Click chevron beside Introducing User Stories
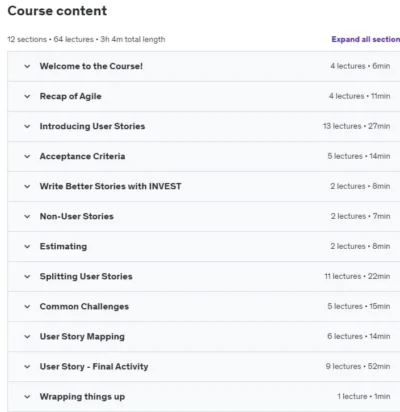400x412 pixels. coord(27,126)
